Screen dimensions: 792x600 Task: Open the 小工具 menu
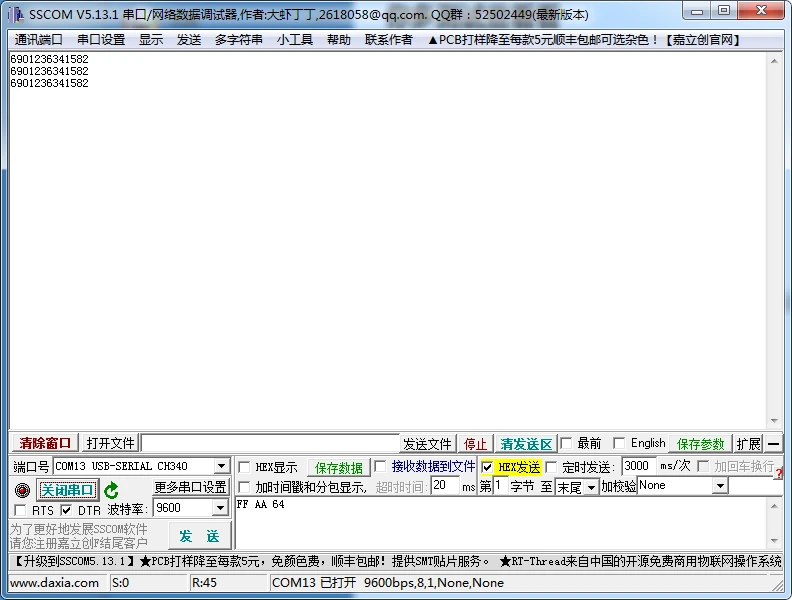point(294,40)
